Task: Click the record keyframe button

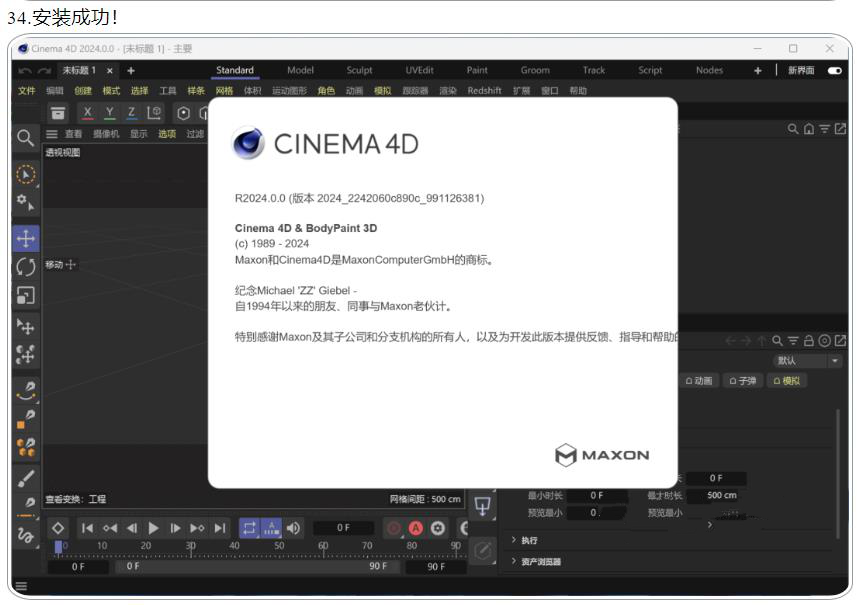Action: pos(394,528)
